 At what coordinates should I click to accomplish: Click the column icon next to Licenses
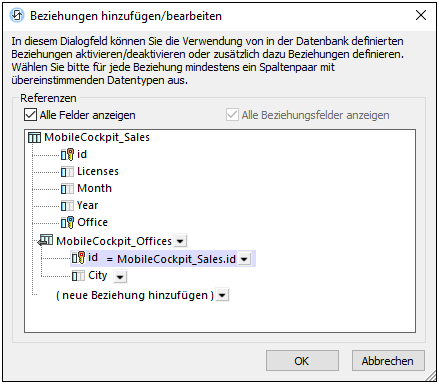[x=67, y=172]
